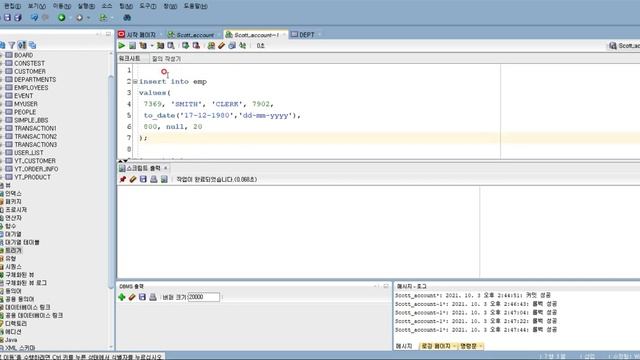Print script output with its printer icon

153,179
